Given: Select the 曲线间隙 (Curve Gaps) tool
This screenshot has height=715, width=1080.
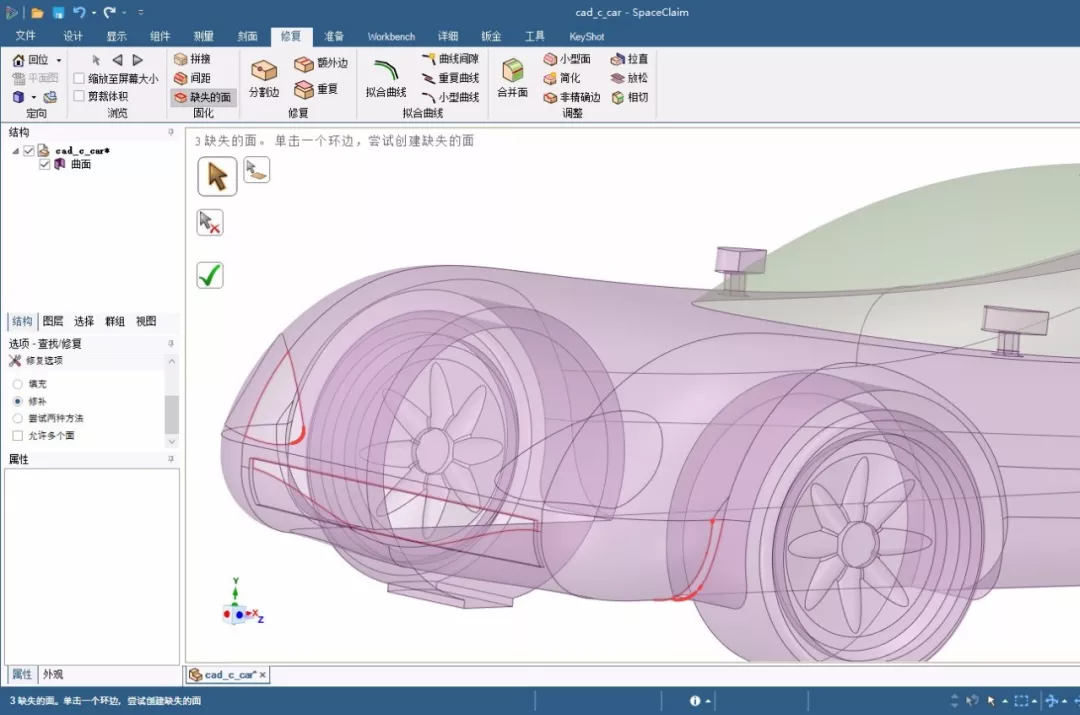Looking at the screenshot, I should click(450, 59).
